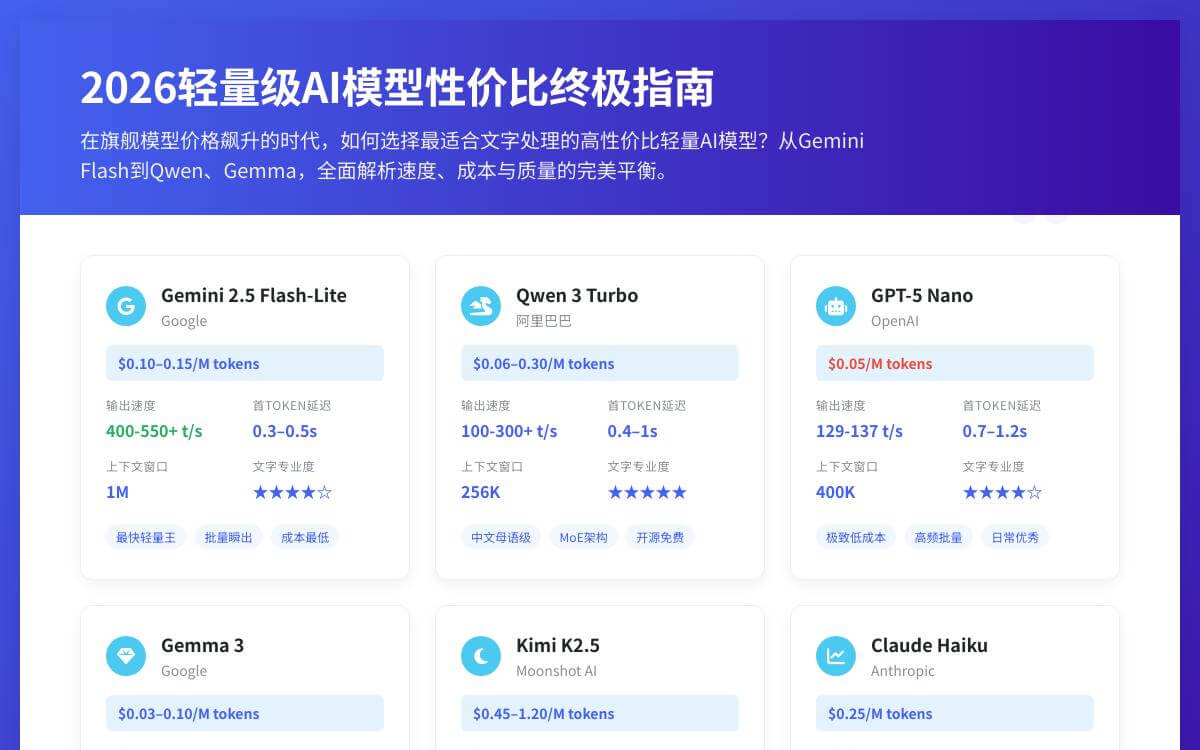Open the Qwen 3 Turbo pricing badge
1200x750 pixels.
click(599, 363)
